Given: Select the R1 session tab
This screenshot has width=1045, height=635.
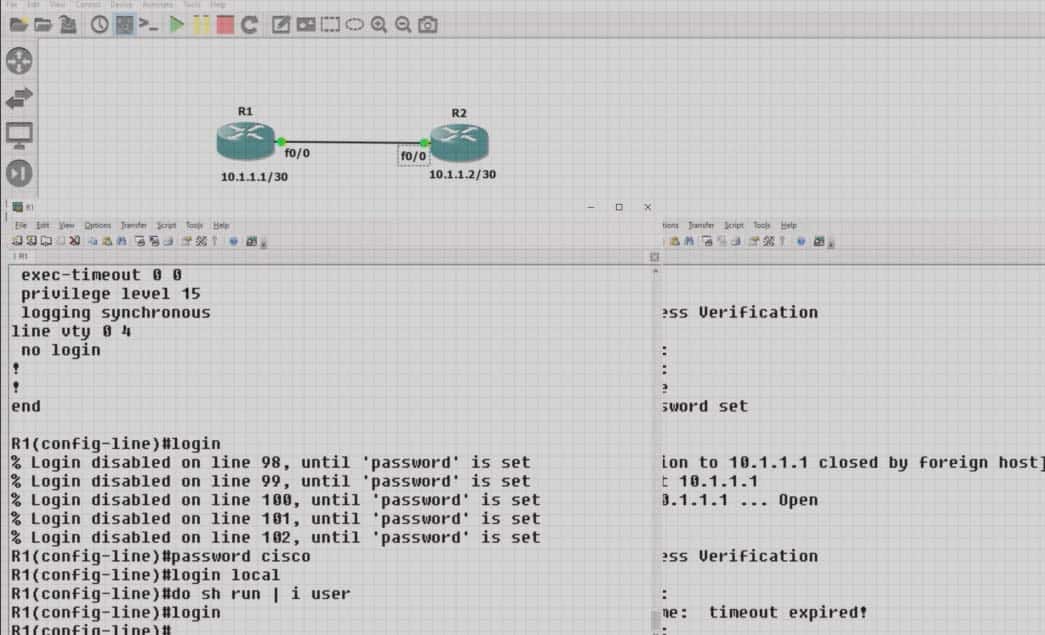Looking at the screenshot, I should 21,257.
